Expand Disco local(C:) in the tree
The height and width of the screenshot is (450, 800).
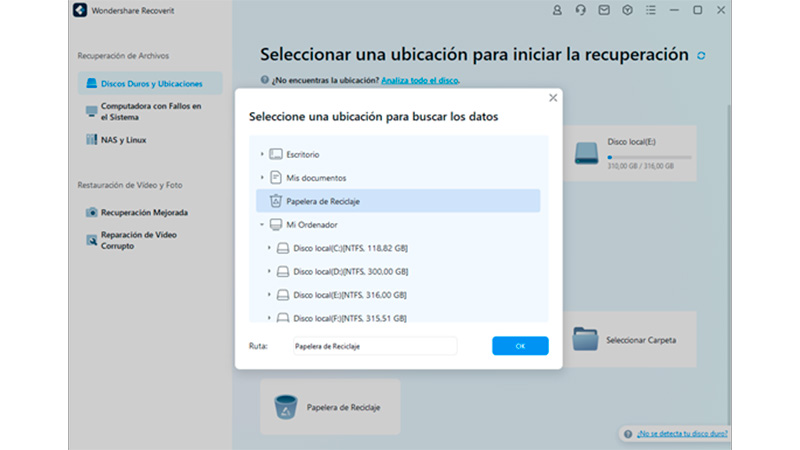tap(270, 247)
